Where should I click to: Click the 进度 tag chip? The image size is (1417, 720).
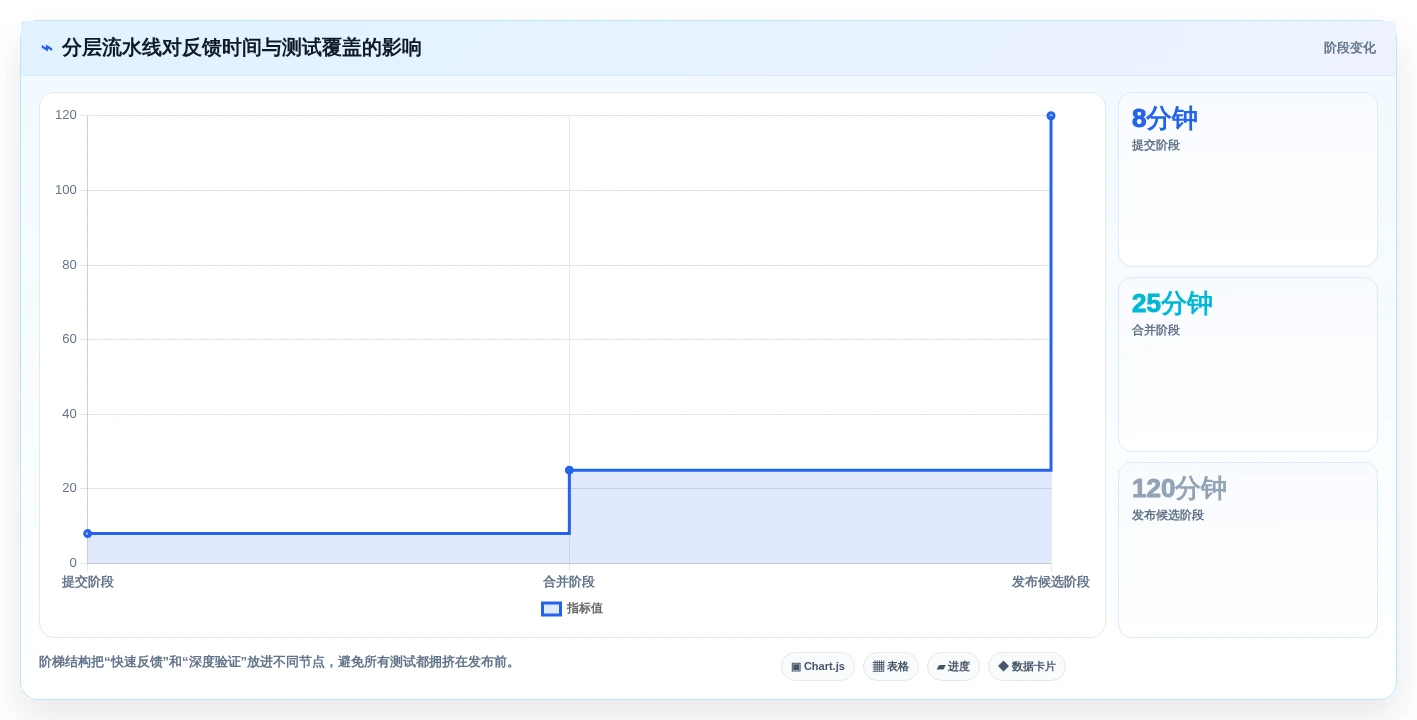tap(953, 667)
